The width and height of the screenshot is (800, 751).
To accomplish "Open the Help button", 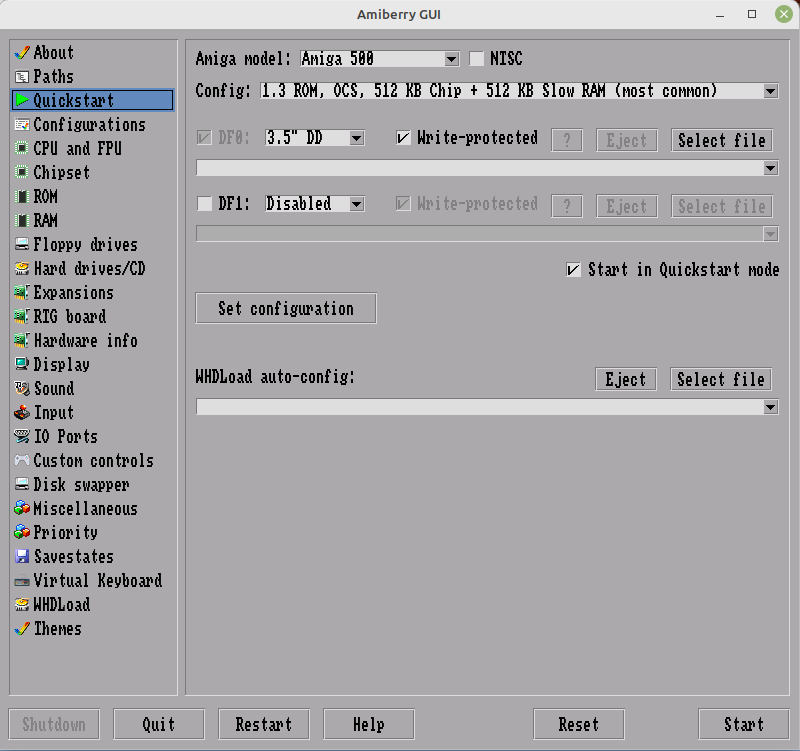I will click(369, 724).
